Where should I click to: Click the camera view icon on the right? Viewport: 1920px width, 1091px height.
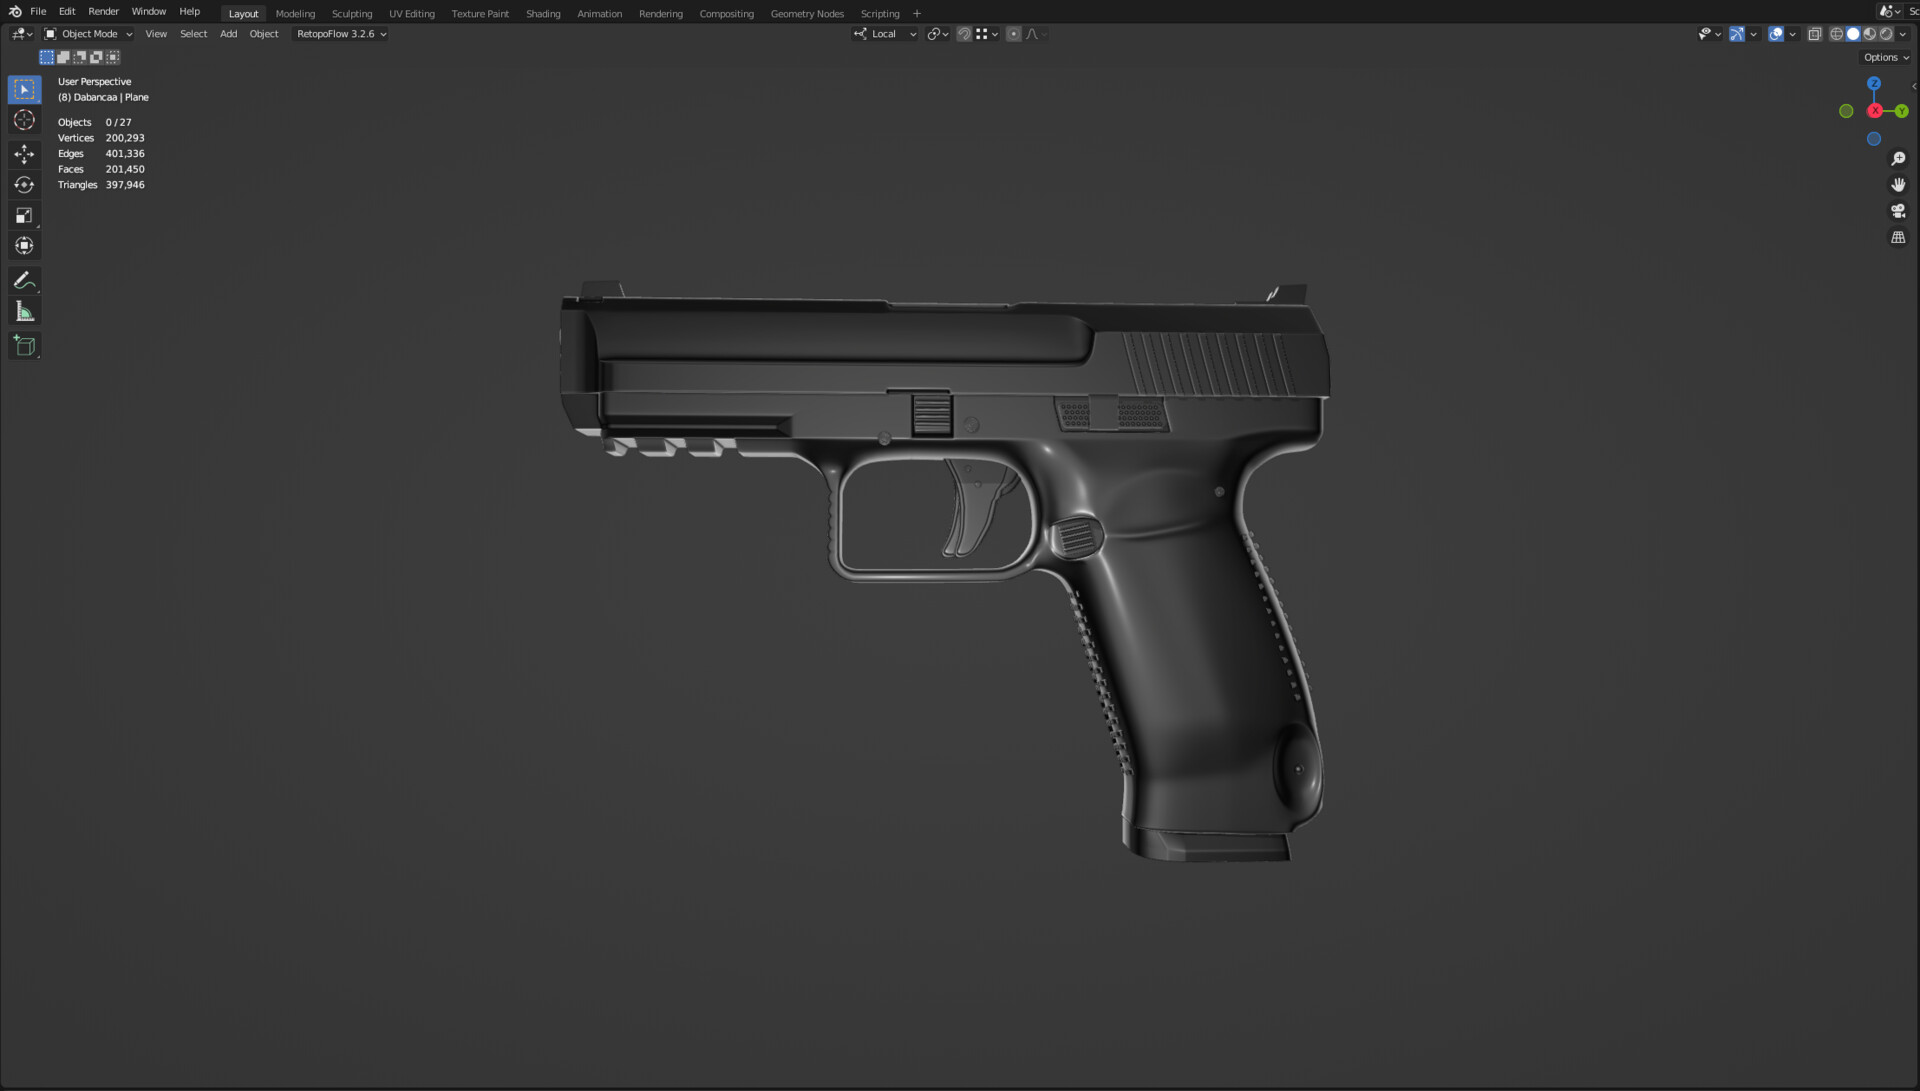pos(1899,211)
